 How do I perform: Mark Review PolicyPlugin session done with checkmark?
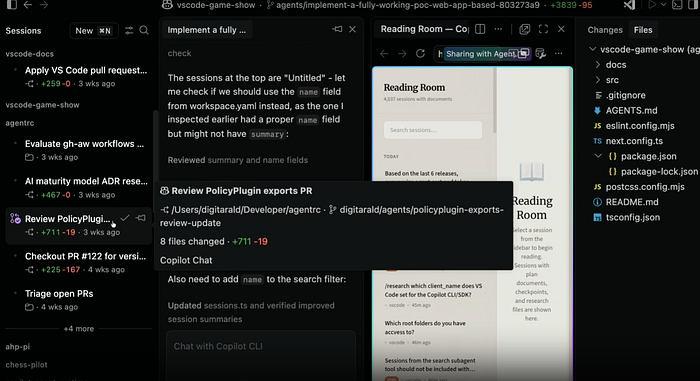[125, 218]
